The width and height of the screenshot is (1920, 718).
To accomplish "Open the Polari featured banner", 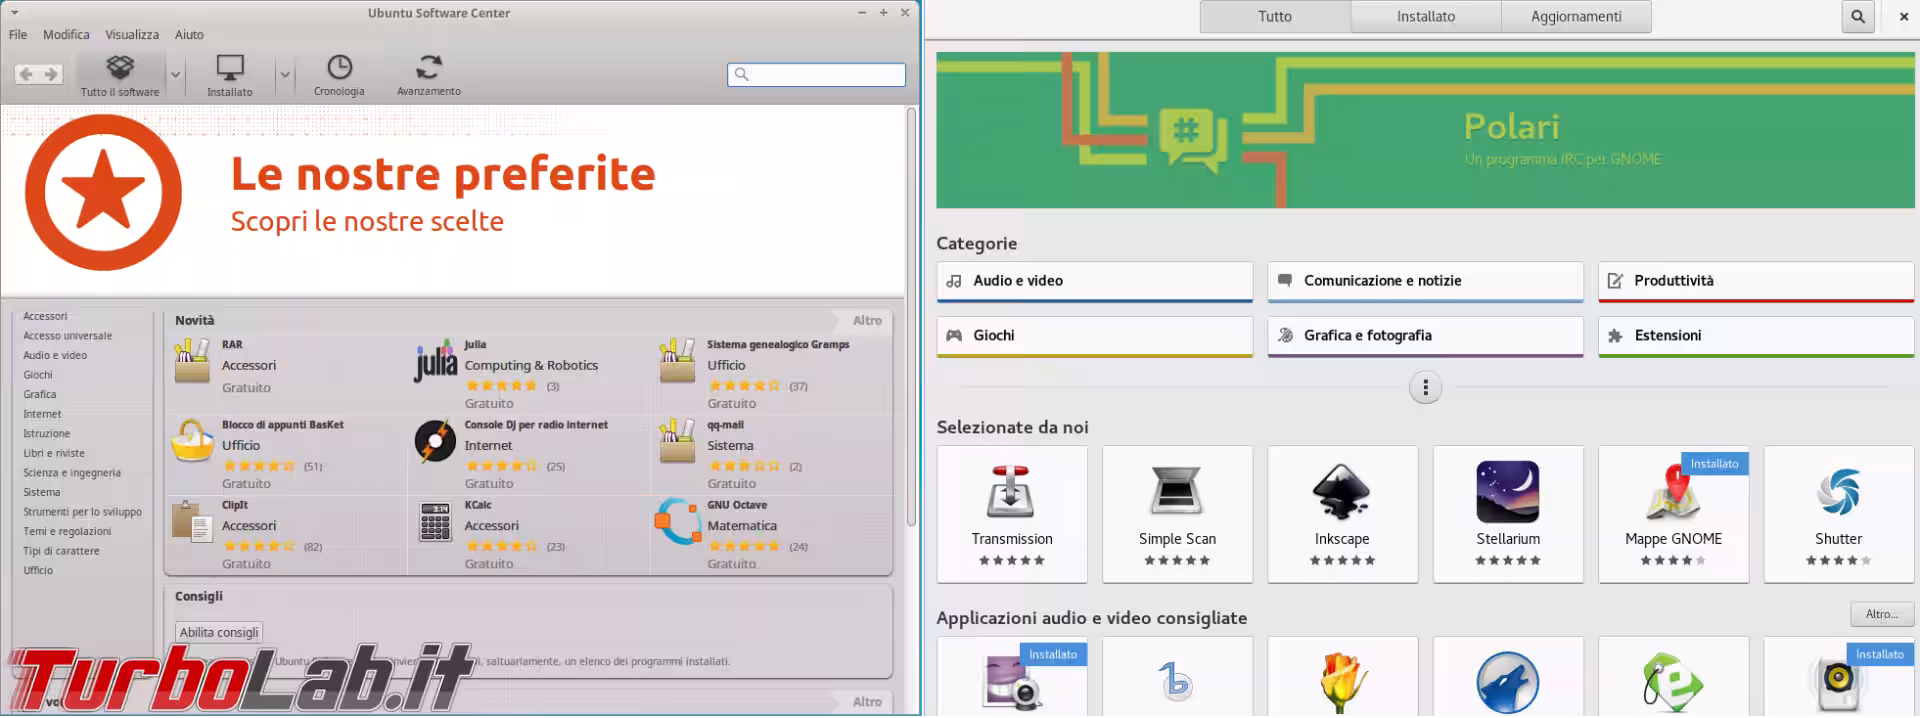I will pyautogui.click(x=1425, y=130).
